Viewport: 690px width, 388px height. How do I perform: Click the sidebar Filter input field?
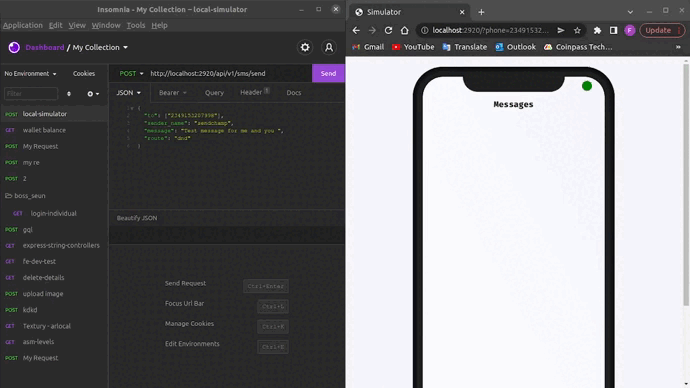31,94
